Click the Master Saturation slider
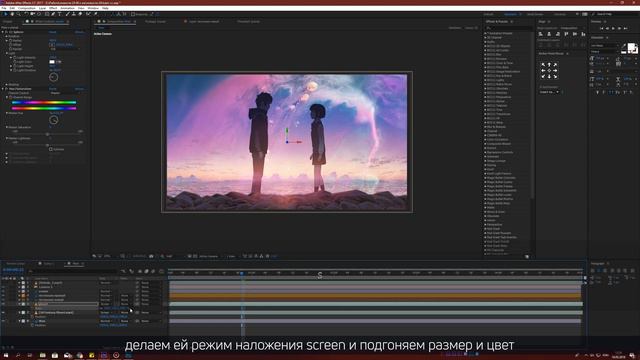 47,134
